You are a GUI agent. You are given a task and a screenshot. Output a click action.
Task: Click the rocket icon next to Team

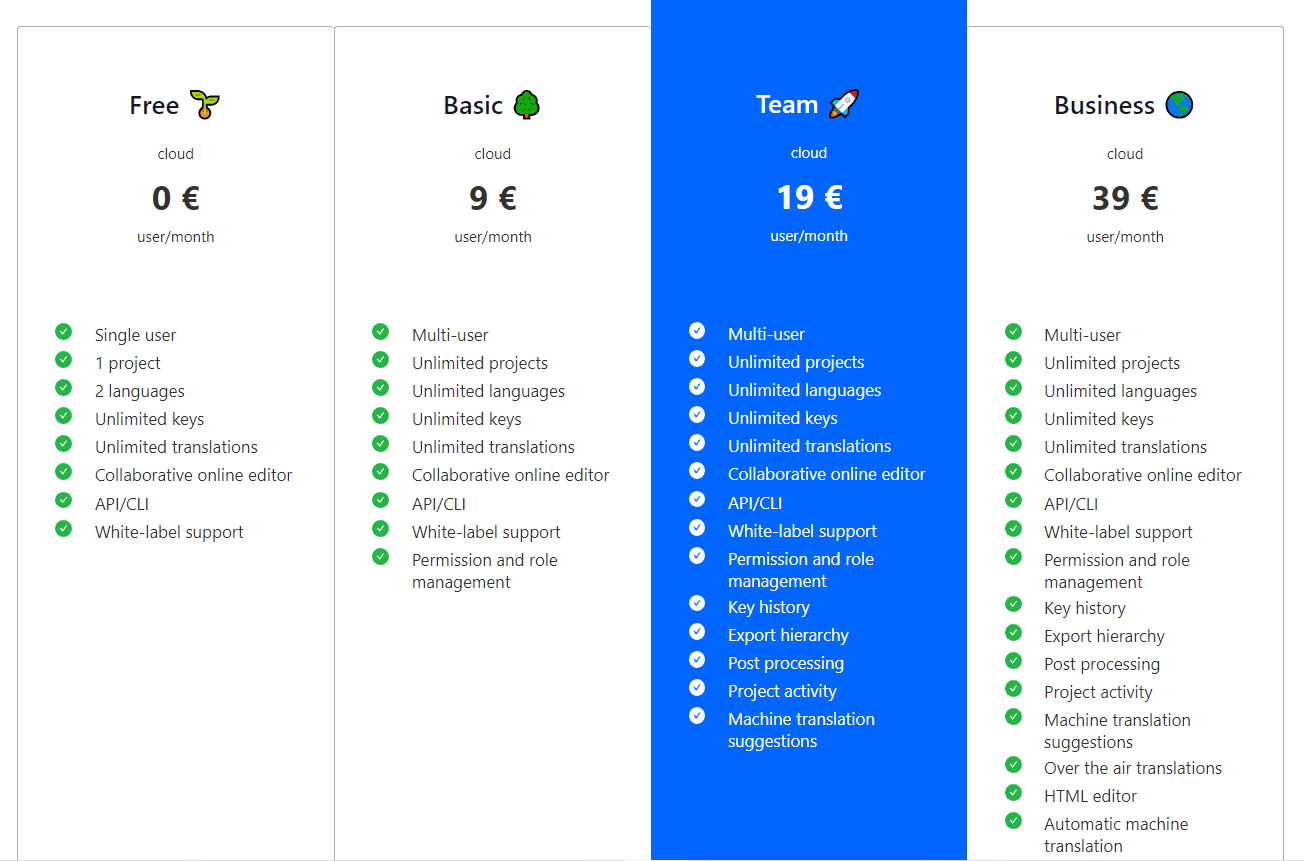click(x=844, y=104)
